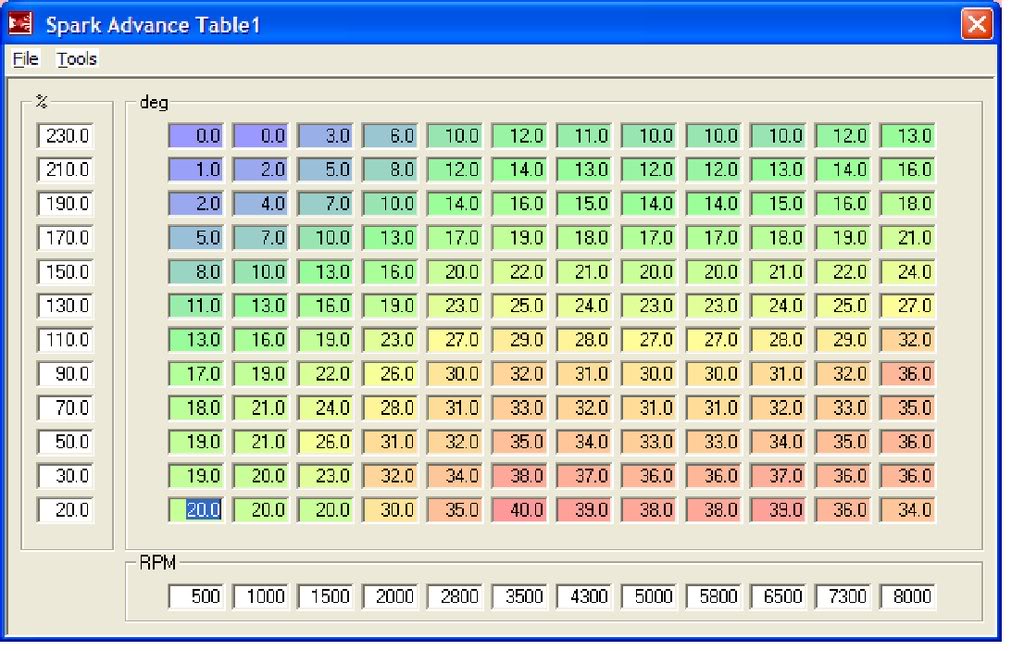
Task: Select the 20.0 load percentage field
Action: tap(64, 510)
